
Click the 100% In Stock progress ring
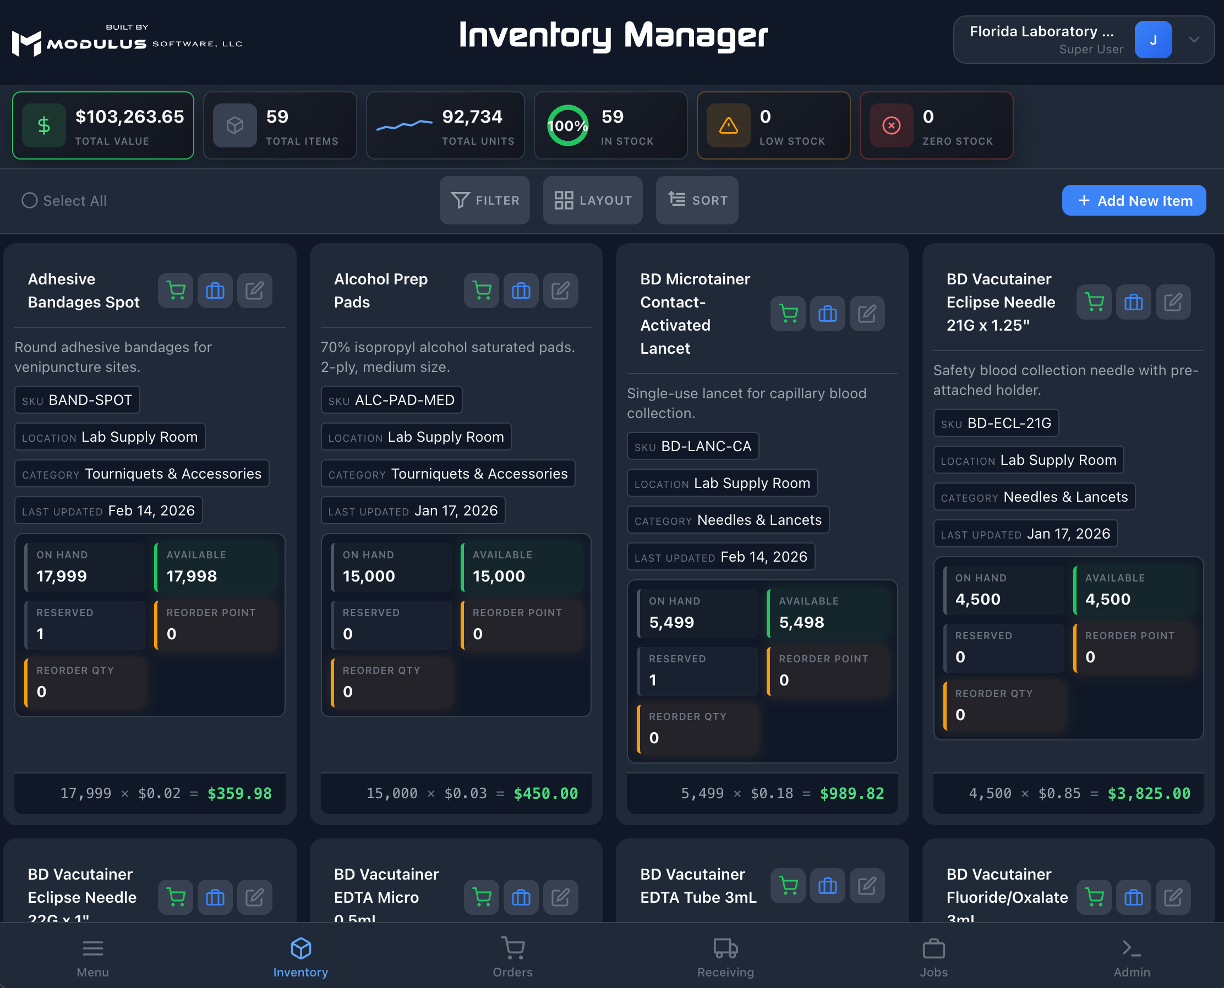[x=567, y=126]
